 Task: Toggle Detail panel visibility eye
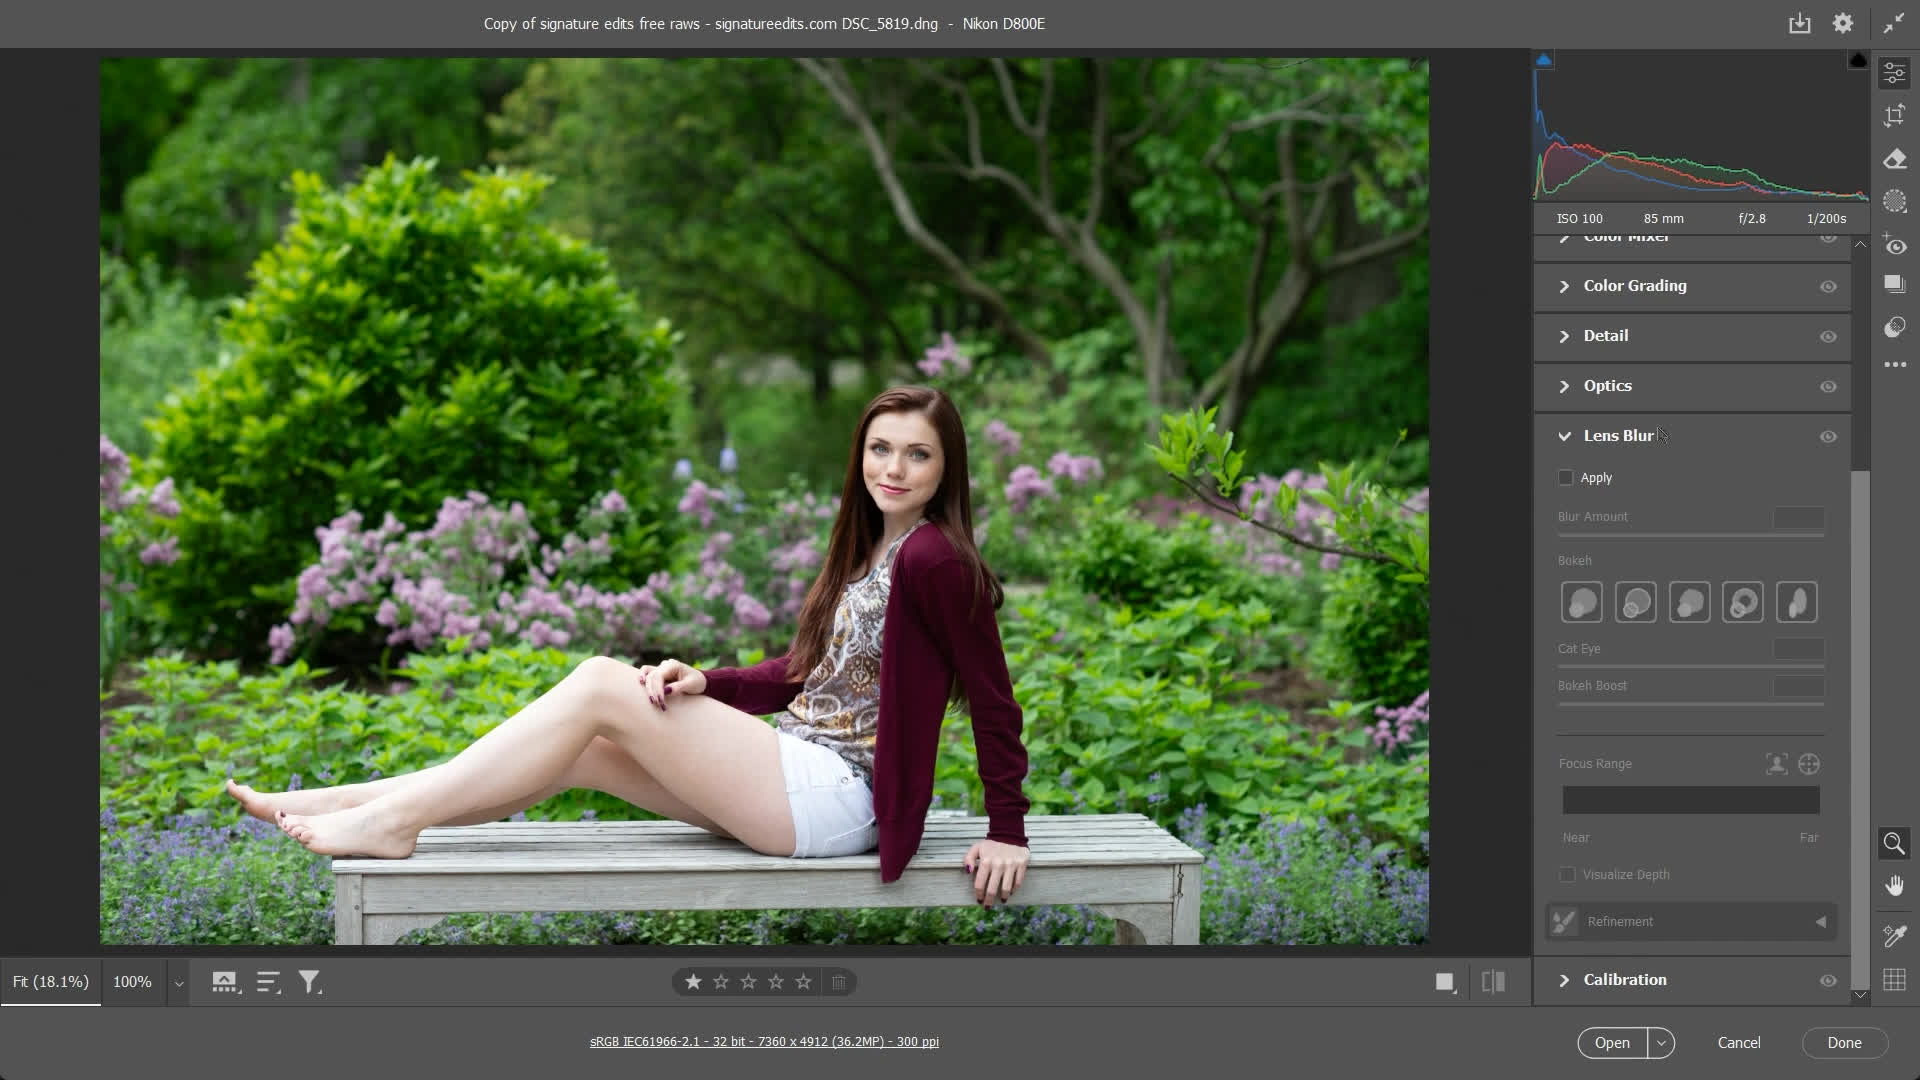coord(1828,337)
